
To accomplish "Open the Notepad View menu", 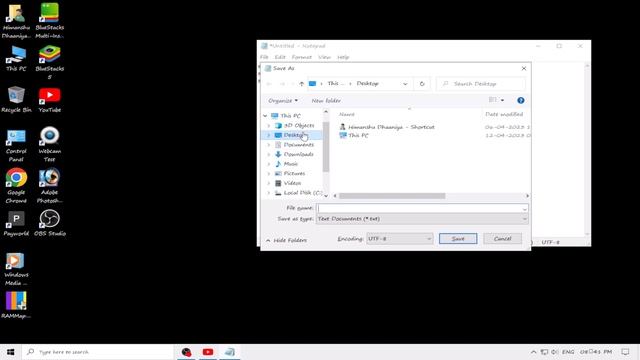I will pyautogui.click(x=324, y=57).
